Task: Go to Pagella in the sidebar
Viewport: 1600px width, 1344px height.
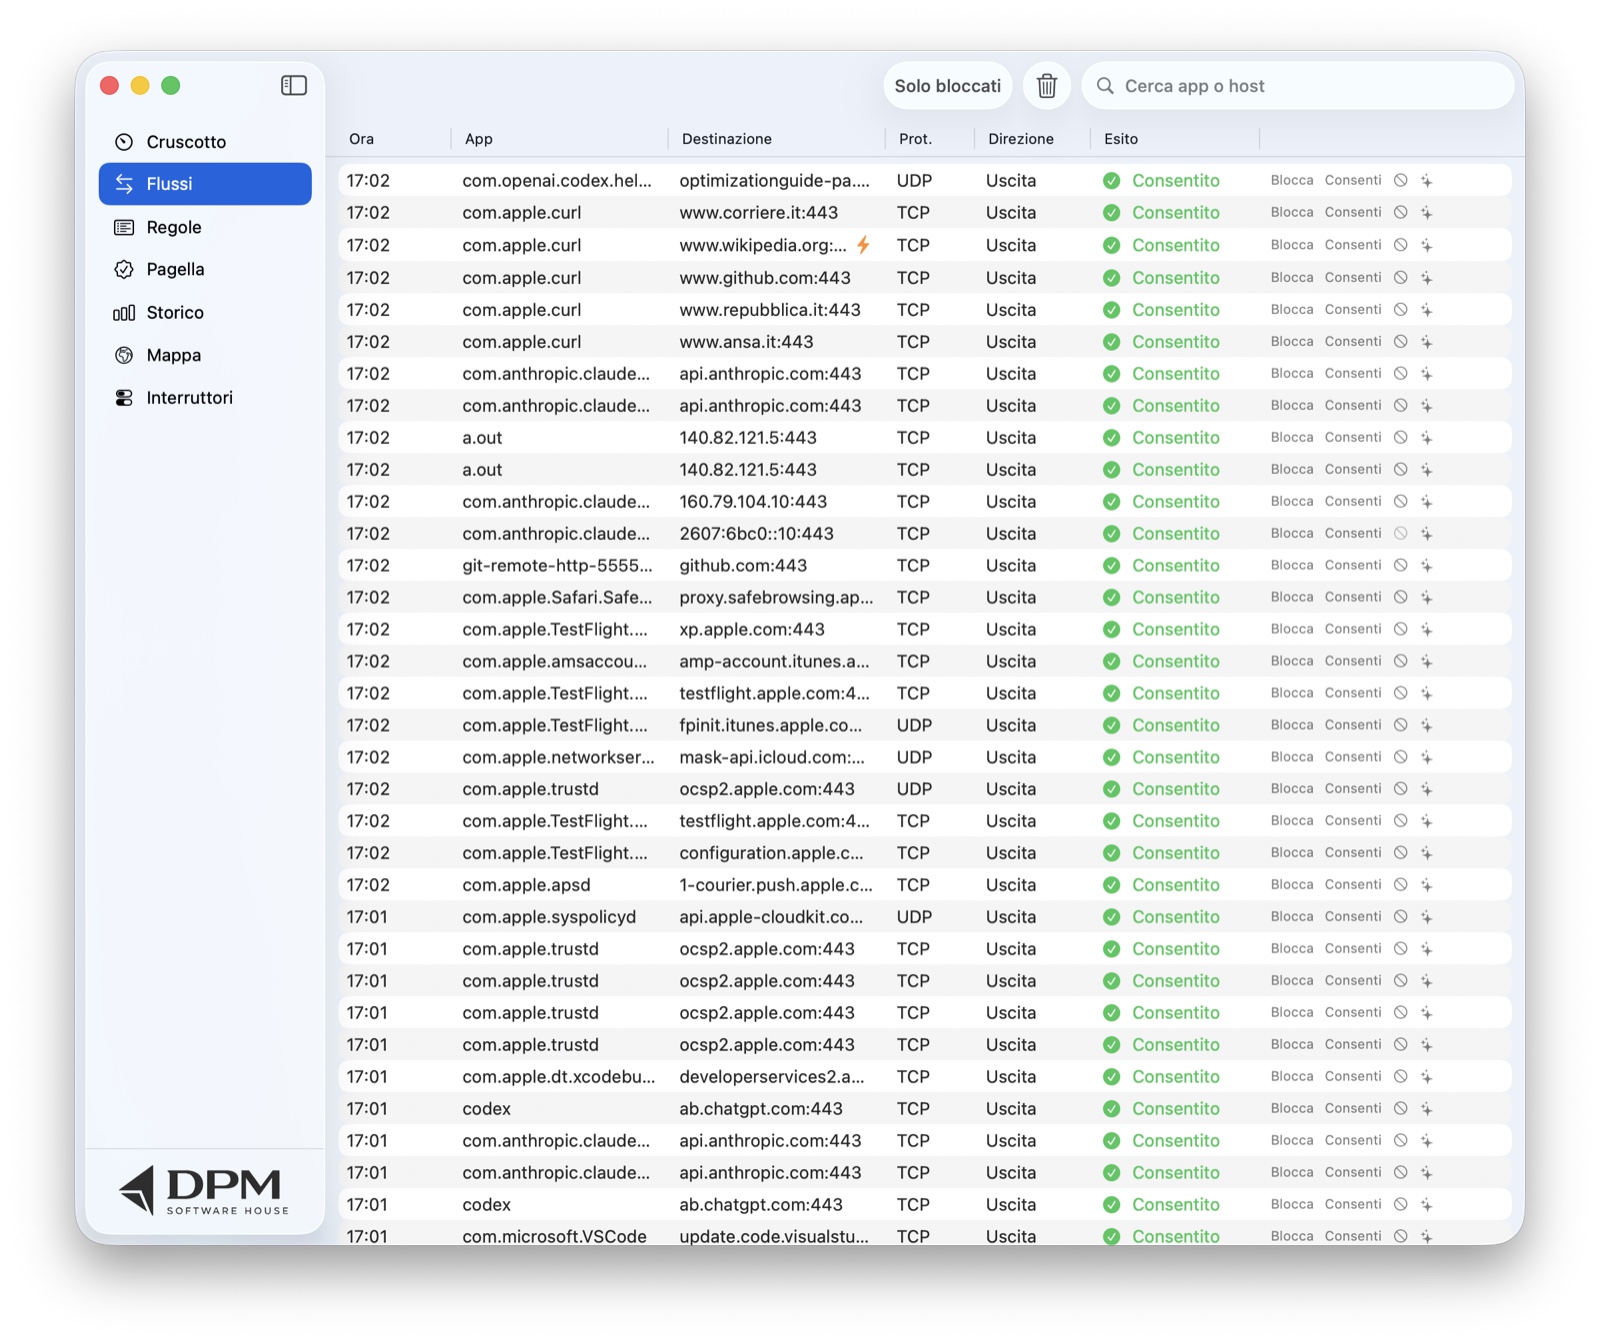Action: (x=205, y=269)
